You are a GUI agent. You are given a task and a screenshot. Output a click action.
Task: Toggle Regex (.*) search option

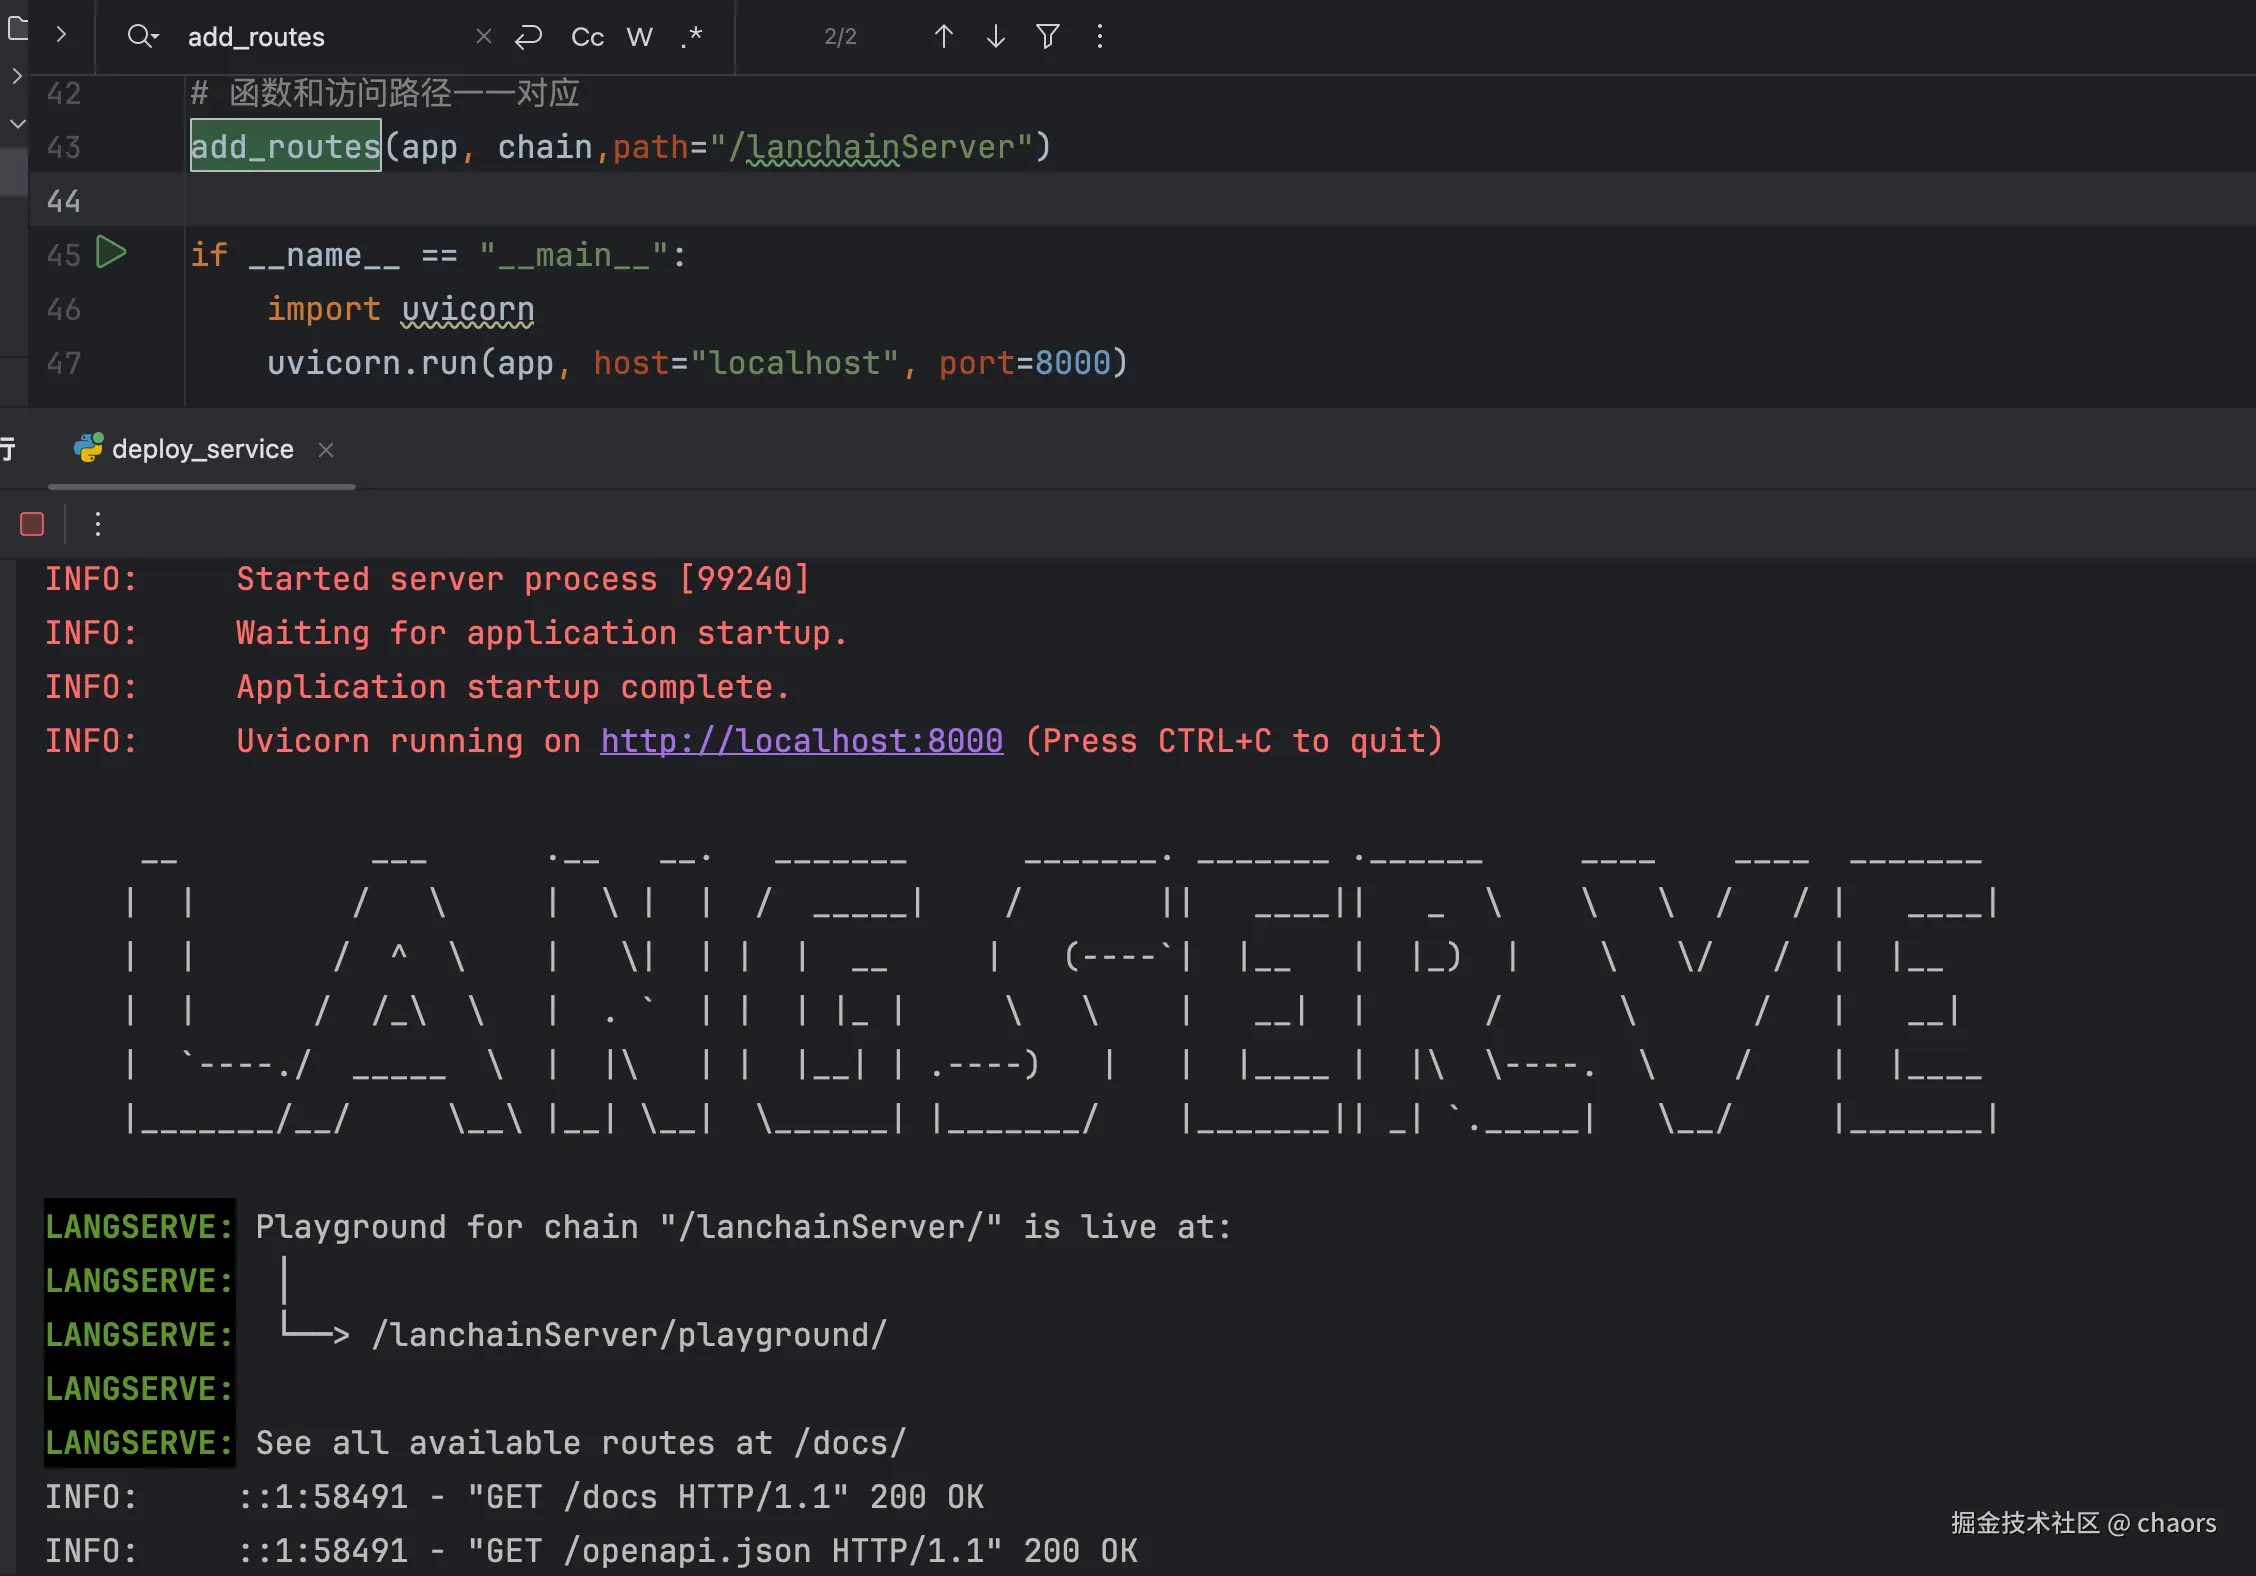coord(692,37)
